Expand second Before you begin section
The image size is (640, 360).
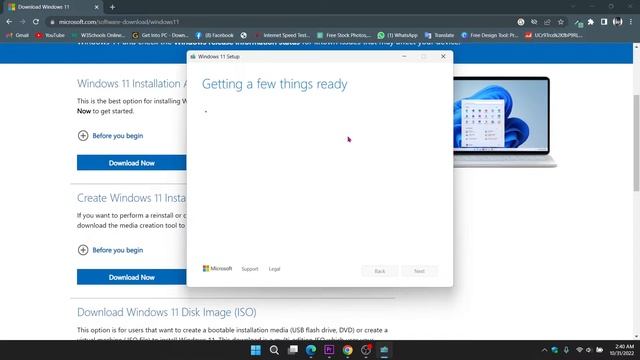pos(110,250)
